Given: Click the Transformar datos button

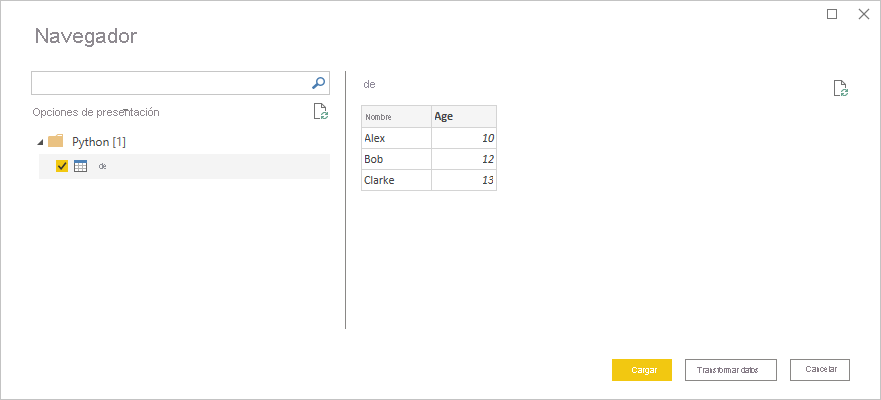Looking at the screenshot, I should point(729,370).
